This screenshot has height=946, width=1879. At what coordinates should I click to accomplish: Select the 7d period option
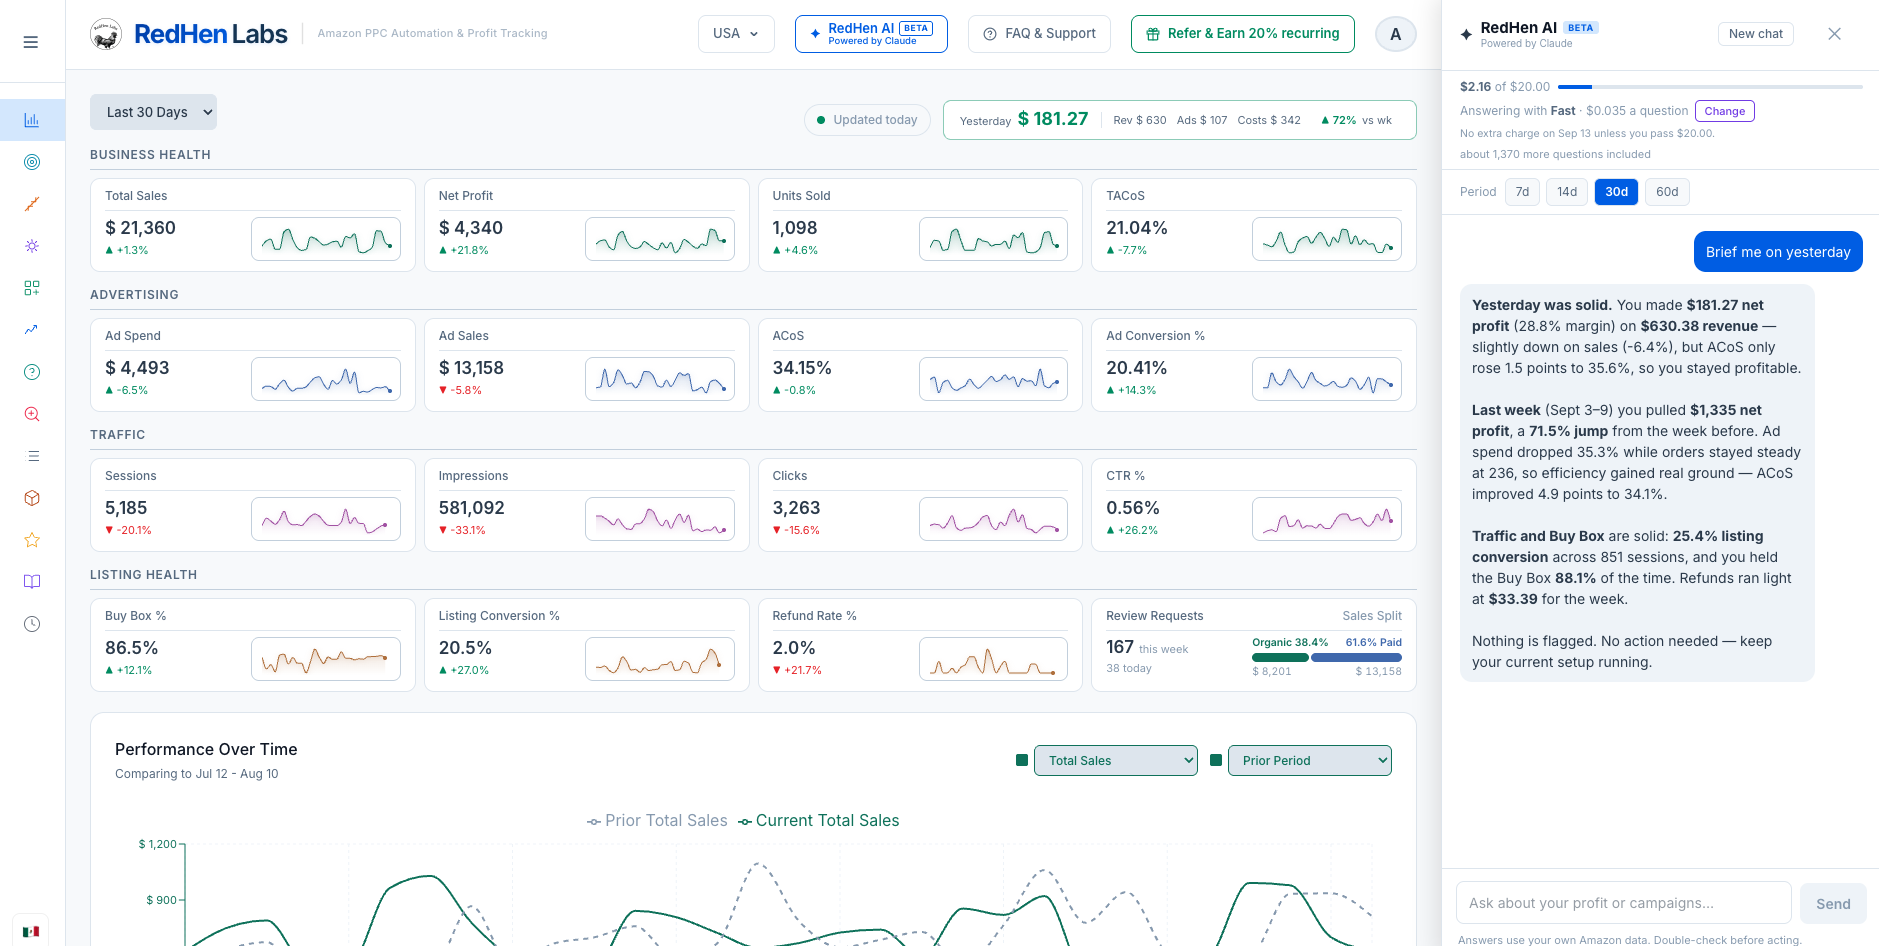pyautogui.click(x=1522, y=192)
